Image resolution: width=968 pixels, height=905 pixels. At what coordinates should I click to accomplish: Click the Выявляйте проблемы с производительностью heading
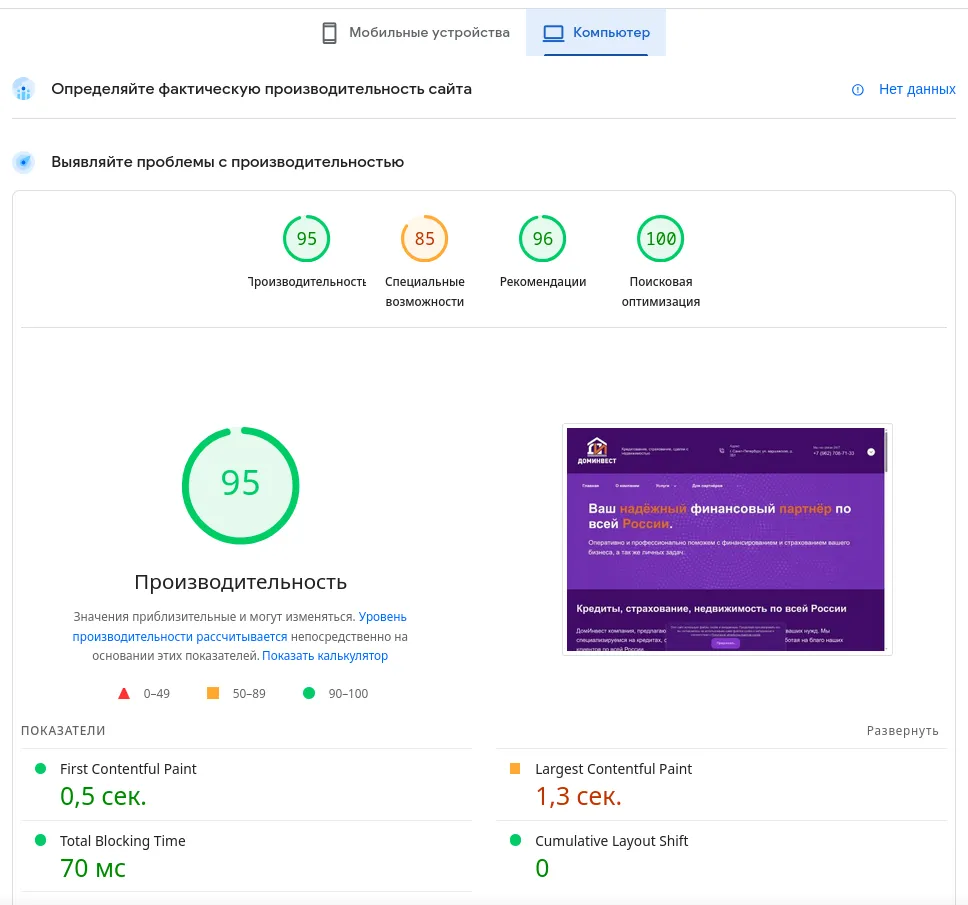coord(227,162)
